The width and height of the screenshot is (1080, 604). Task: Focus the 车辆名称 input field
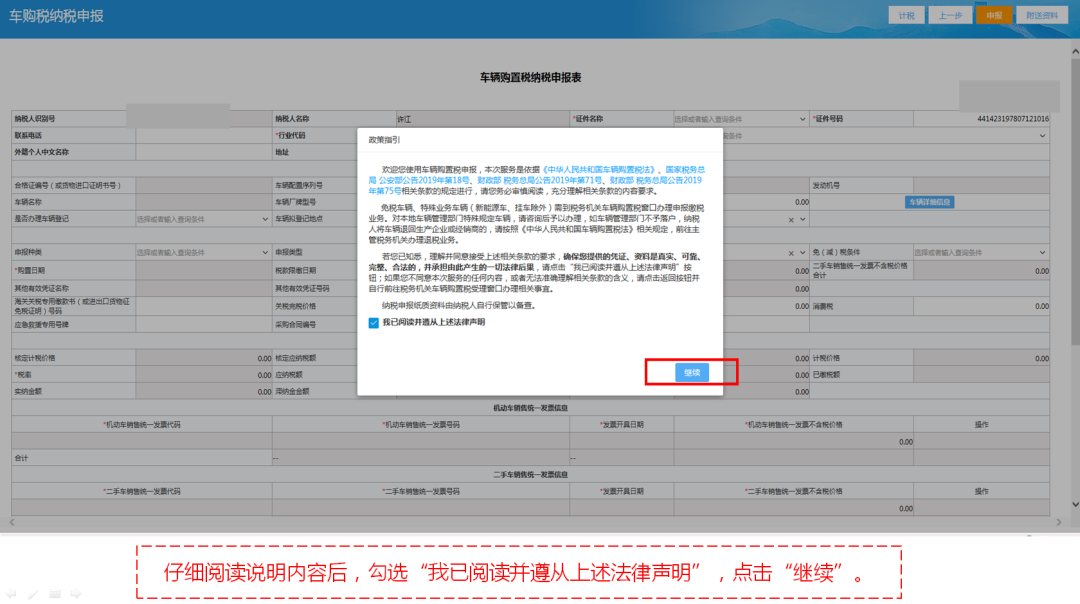point(204,202)
